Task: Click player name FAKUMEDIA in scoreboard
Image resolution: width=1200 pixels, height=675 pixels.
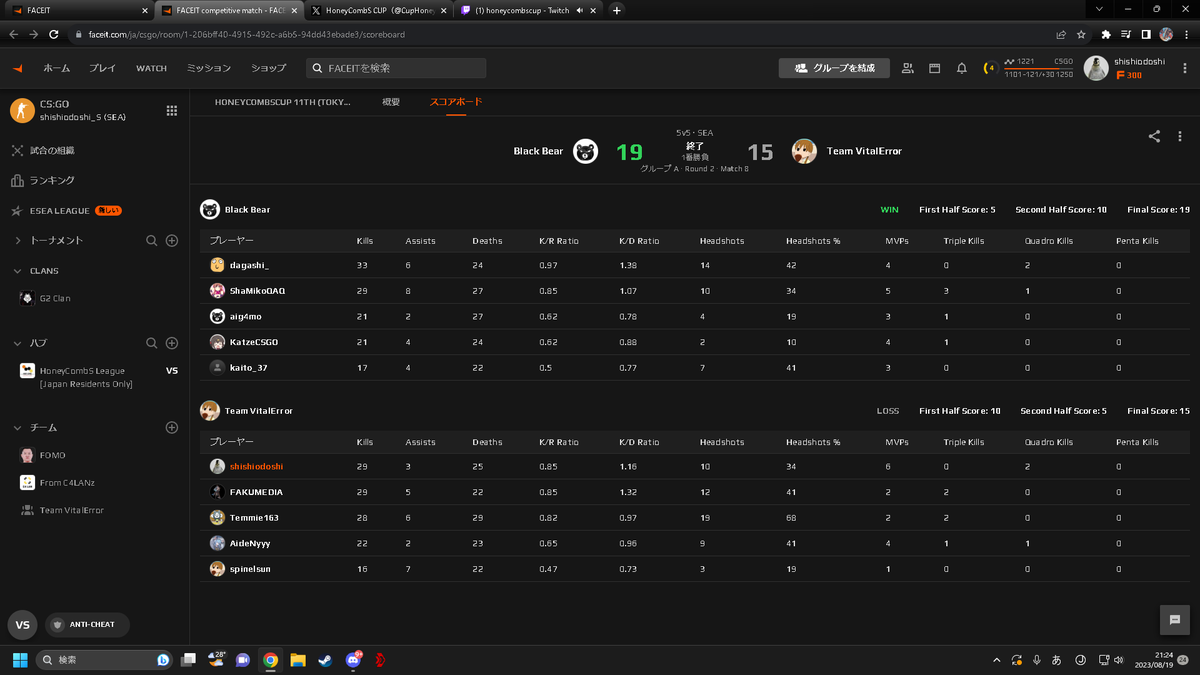Action: pos(256,492)
